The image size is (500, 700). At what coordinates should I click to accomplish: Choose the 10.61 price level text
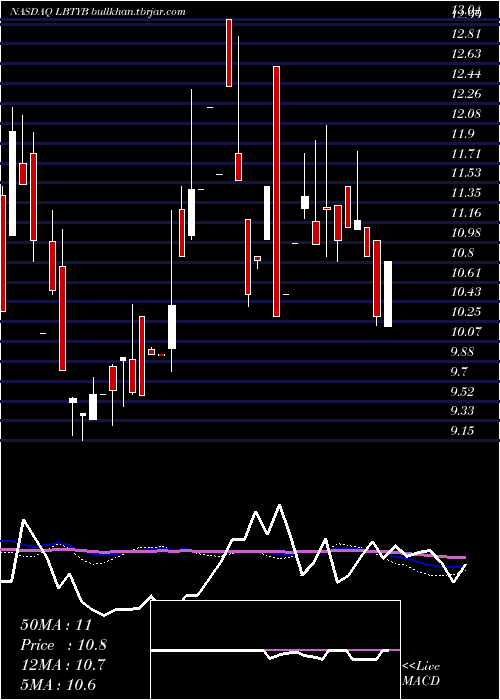pos(466,272)
